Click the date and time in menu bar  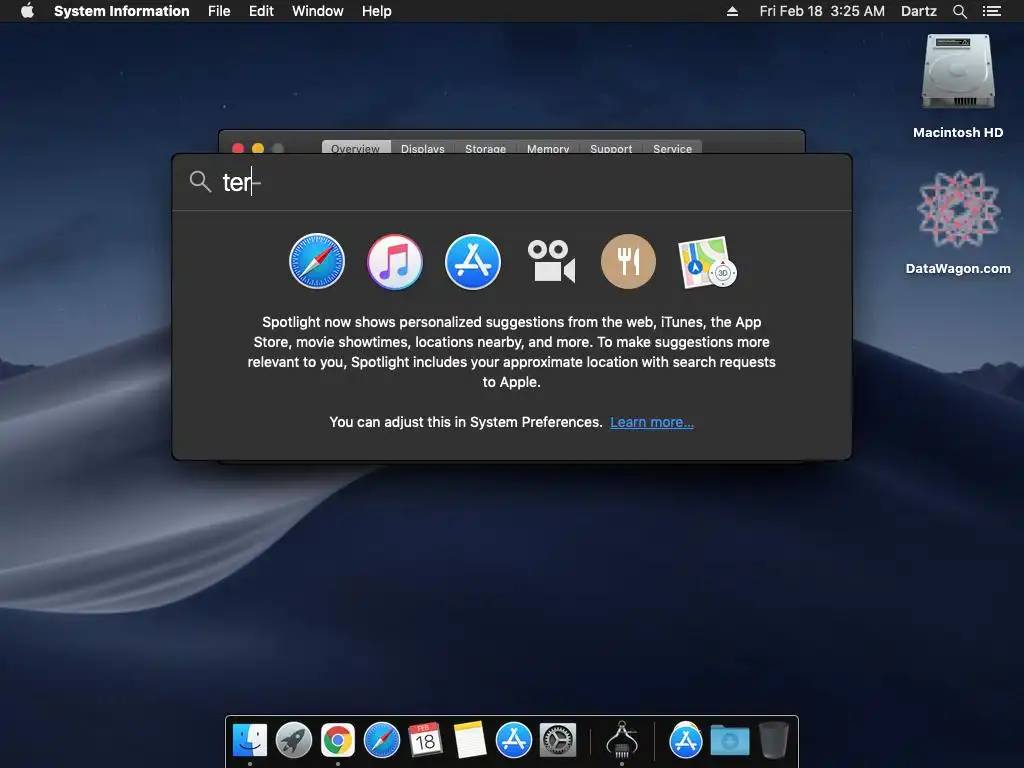pyautogui.click(x=822, y=11)
